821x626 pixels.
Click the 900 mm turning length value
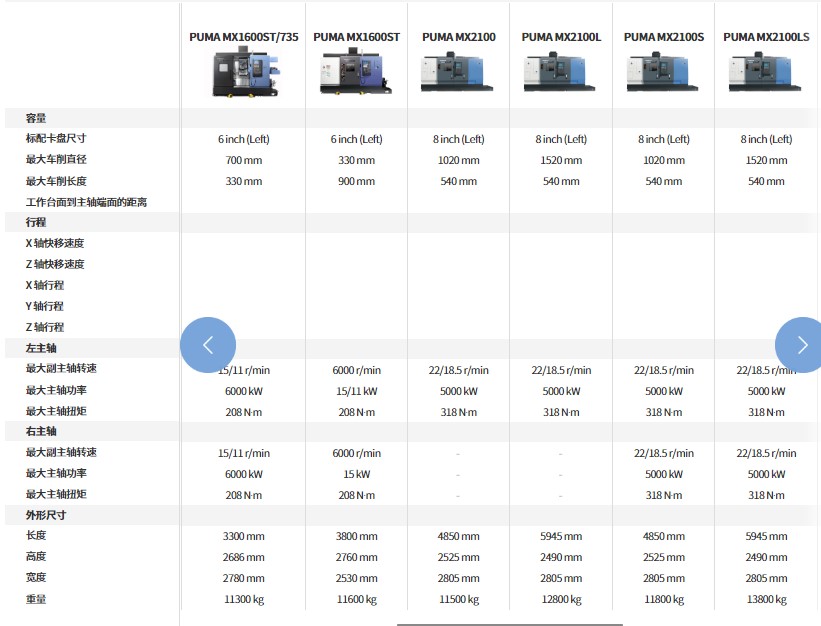tap(357, 181)
